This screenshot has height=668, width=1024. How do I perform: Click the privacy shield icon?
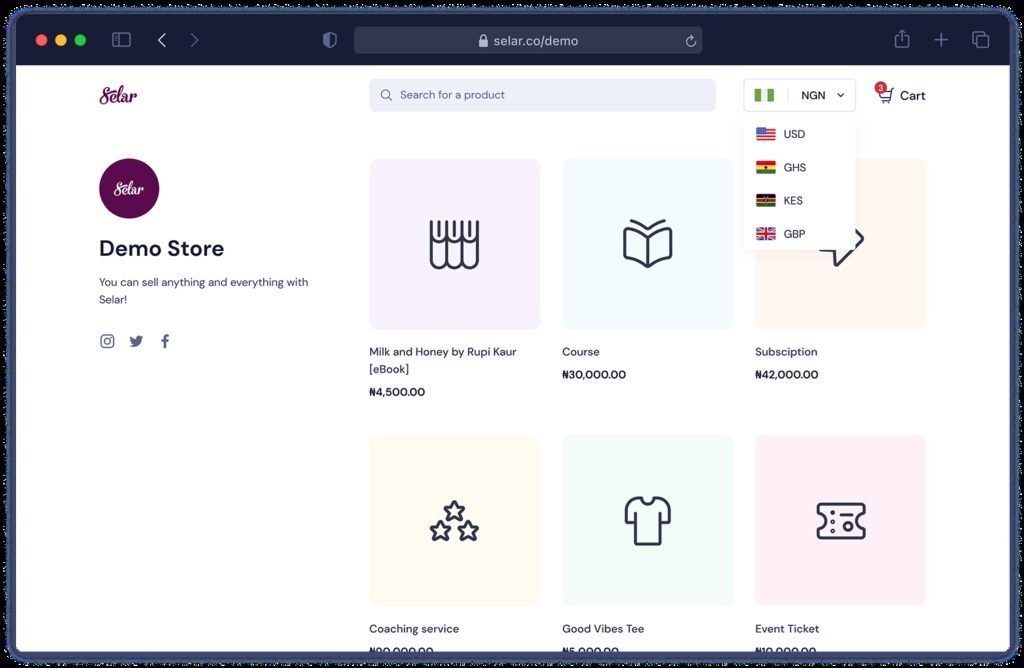coord(330,40)
